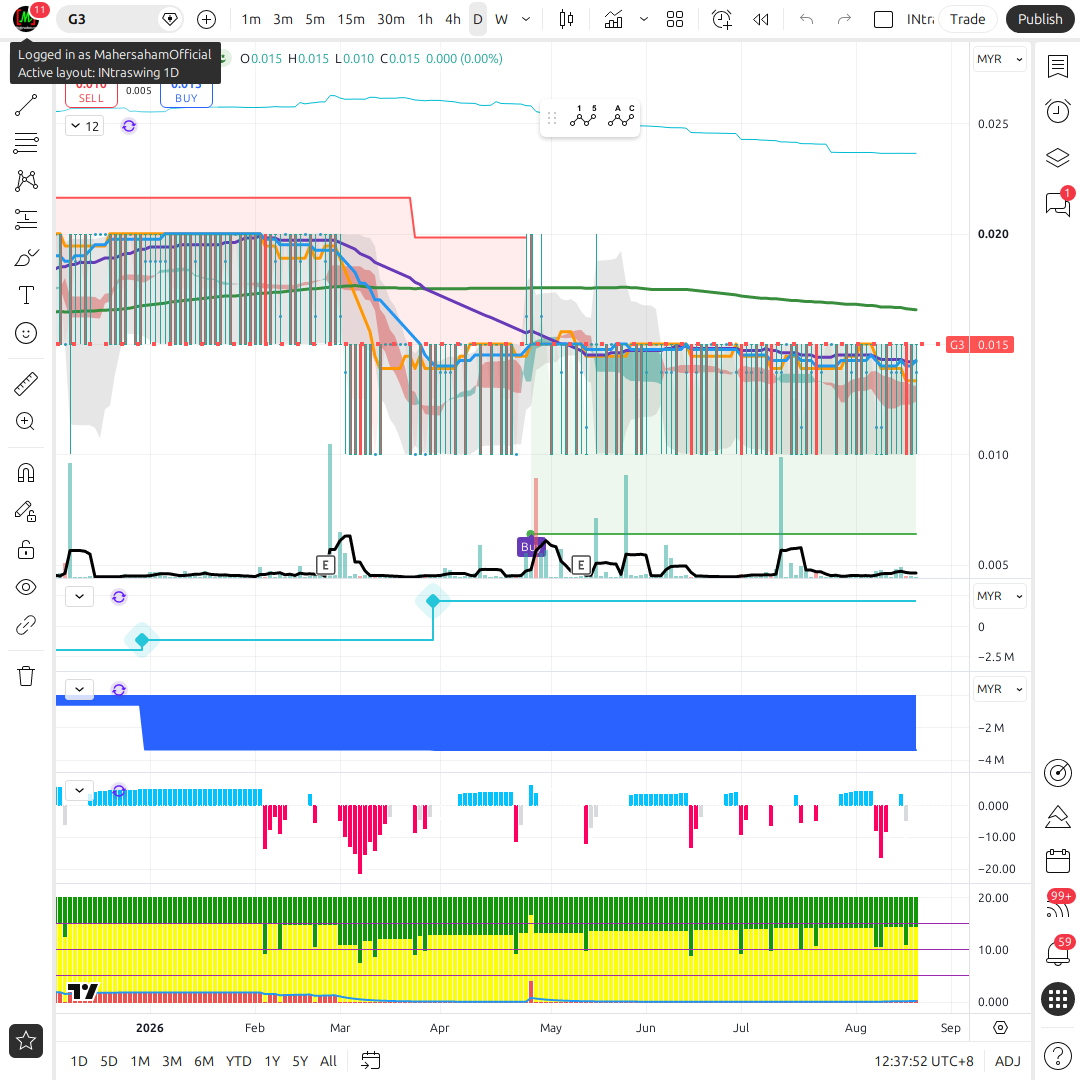1080x1080 pixels.
Task: Start bar replay mode
Action: pos(760,19)
